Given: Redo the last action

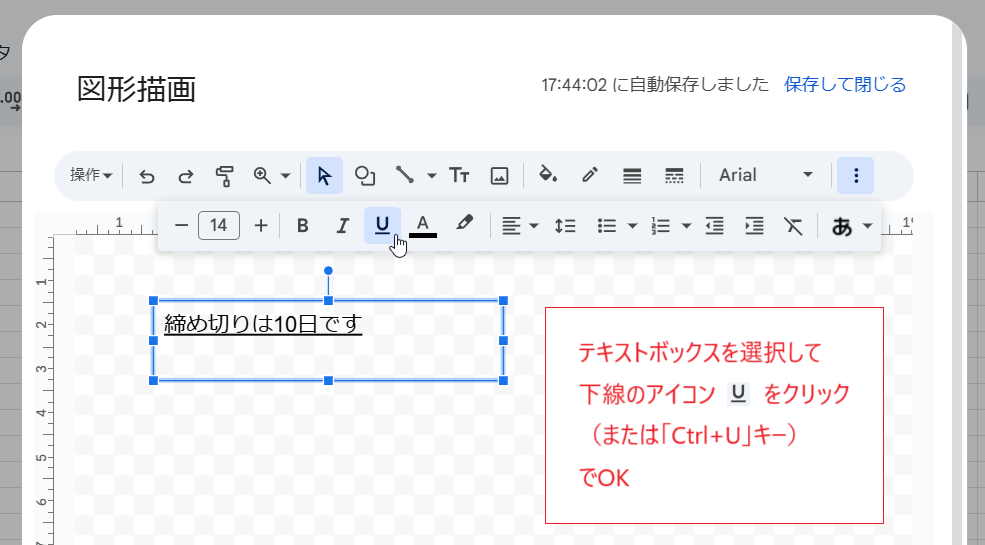Looking at the screenshot, I should 185,176.
